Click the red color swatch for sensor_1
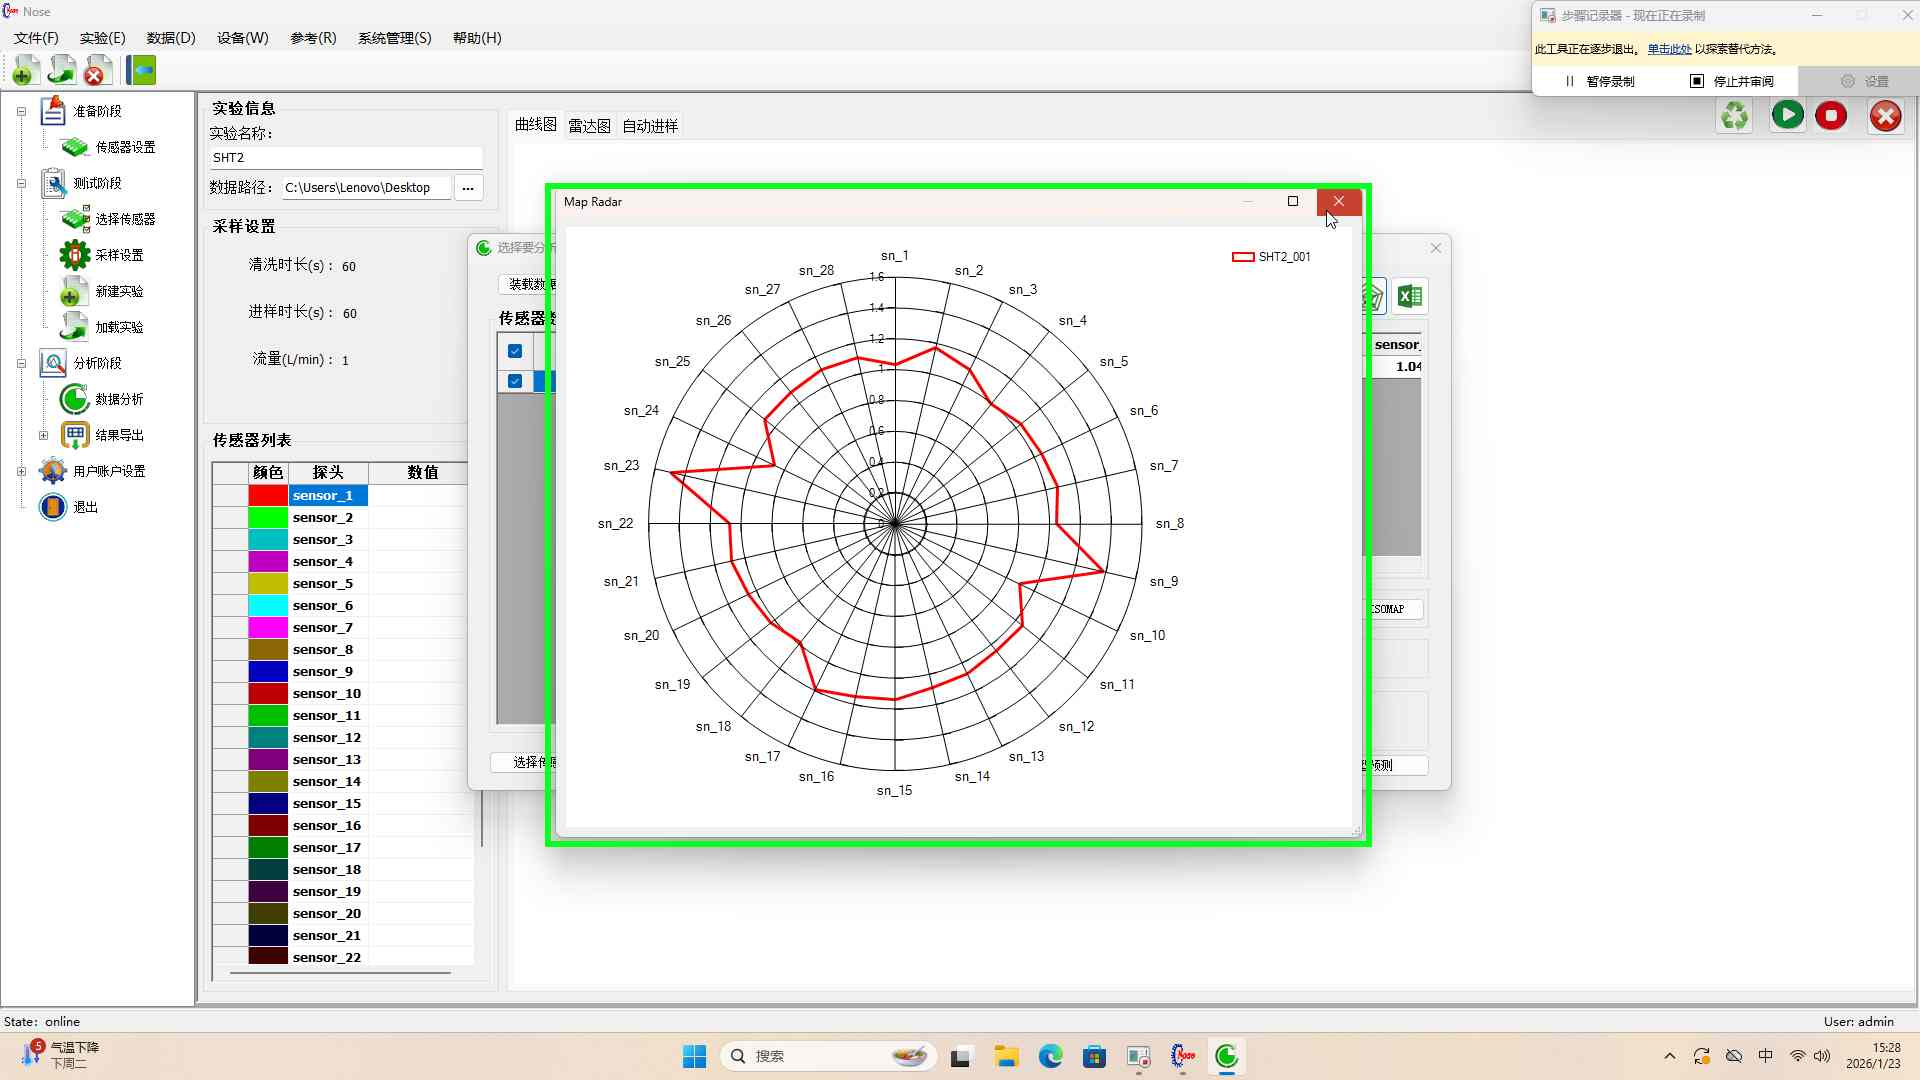The image size is (1920, 1080). tap(268, 496)
